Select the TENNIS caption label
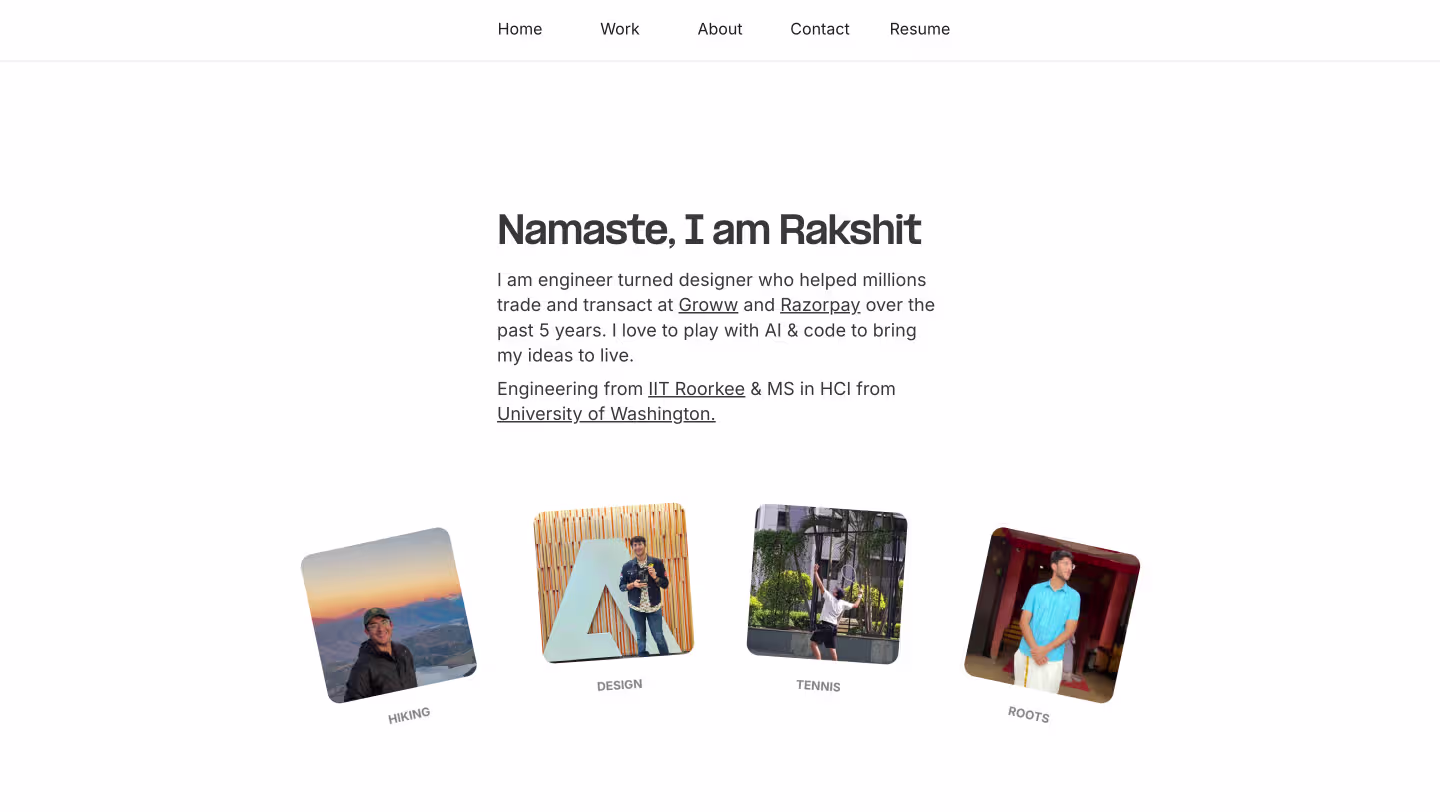Screen dimensions: 1440x812 (818, 686)
